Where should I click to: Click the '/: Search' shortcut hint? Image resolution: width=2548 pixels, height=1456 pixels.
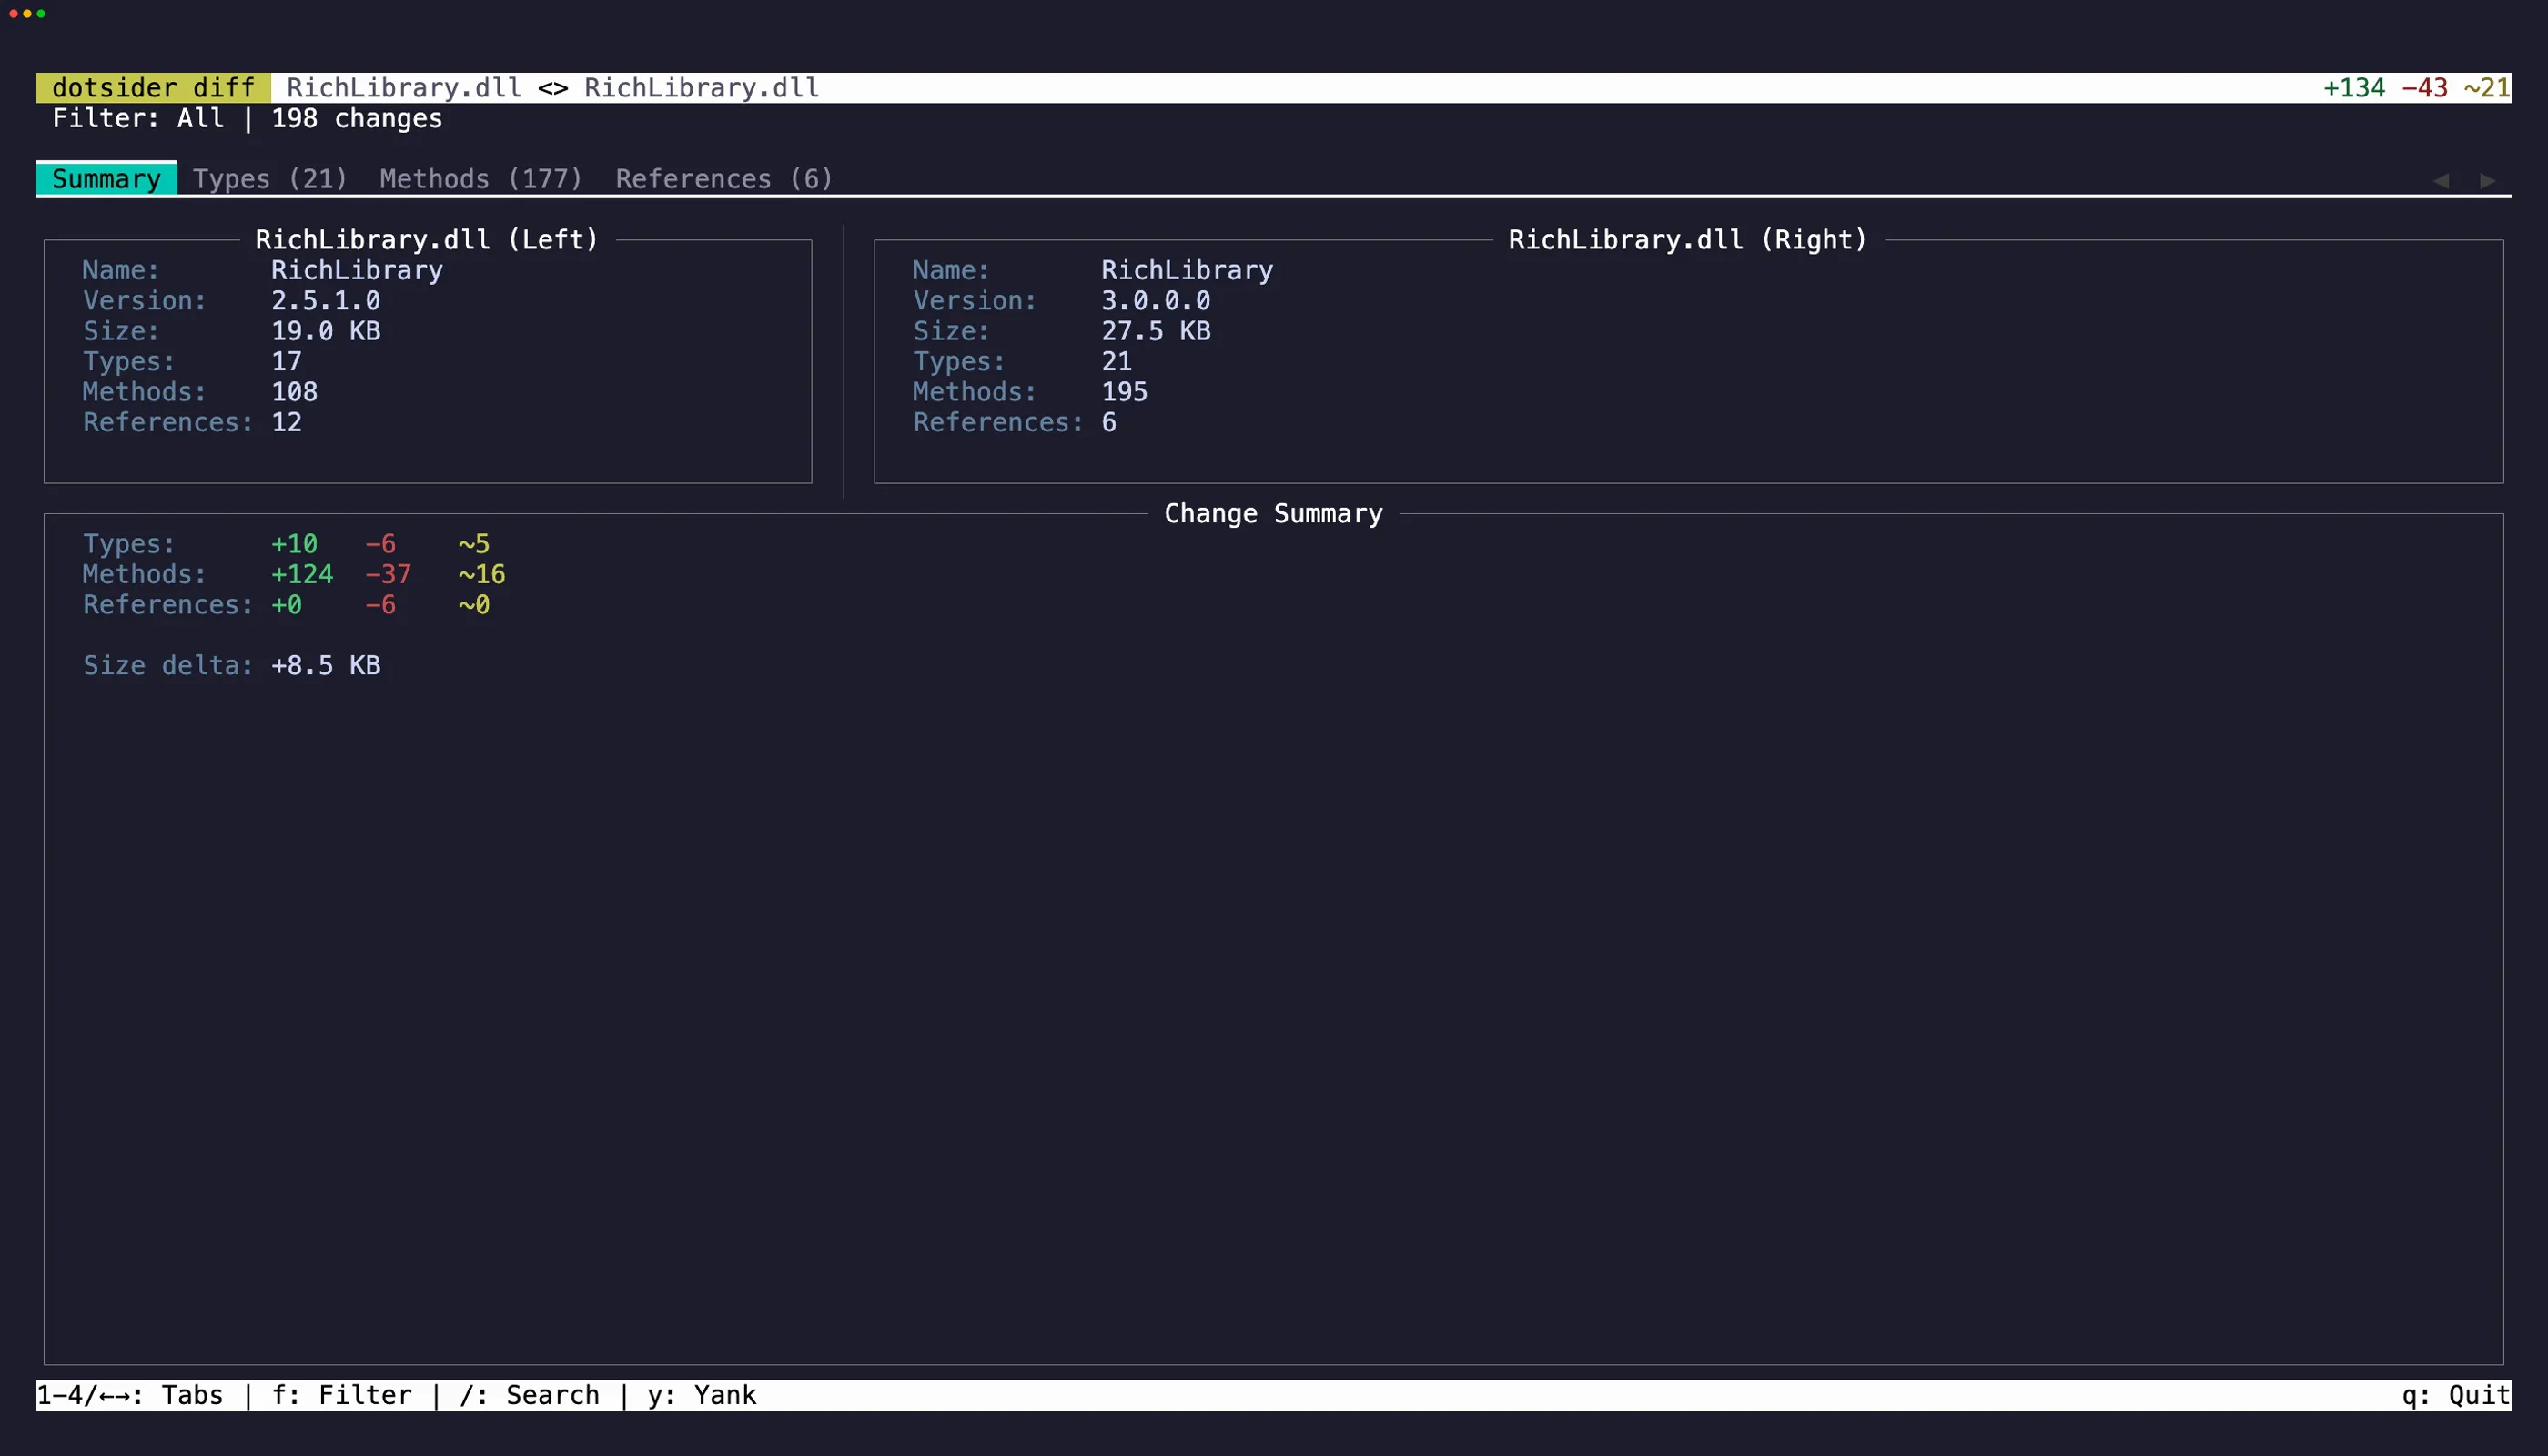(x=530, y=1395)
